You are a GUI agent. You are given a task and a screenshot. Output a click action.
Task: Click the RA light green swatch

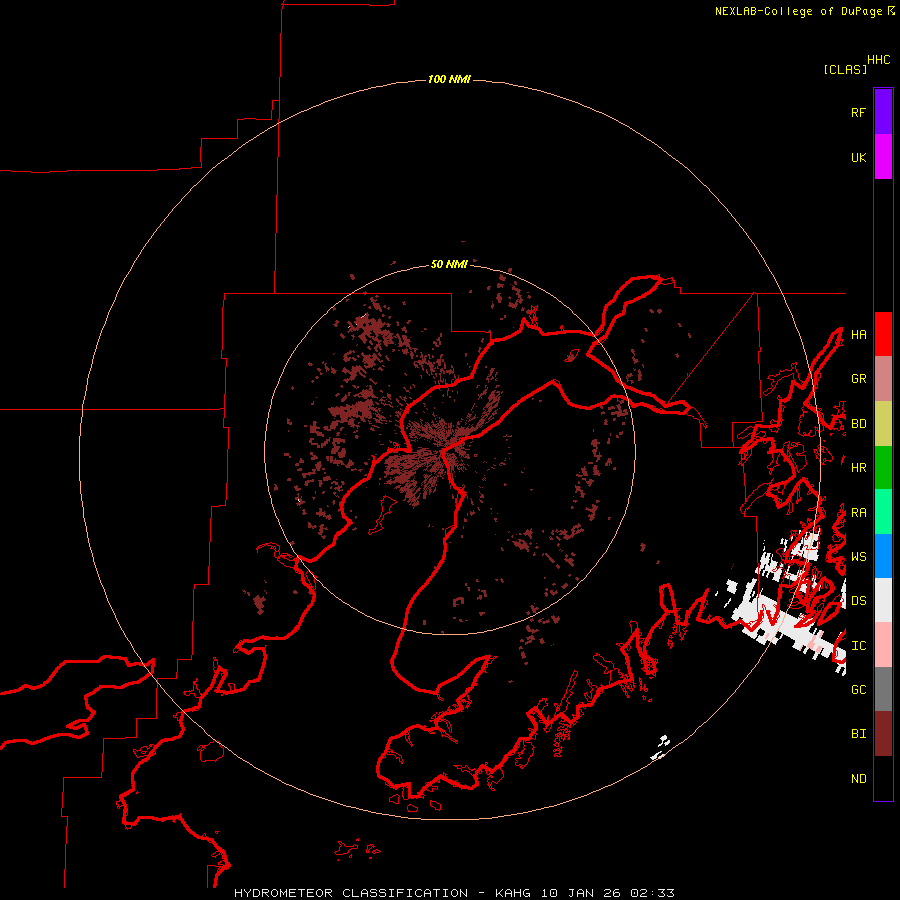coord(883,512)
